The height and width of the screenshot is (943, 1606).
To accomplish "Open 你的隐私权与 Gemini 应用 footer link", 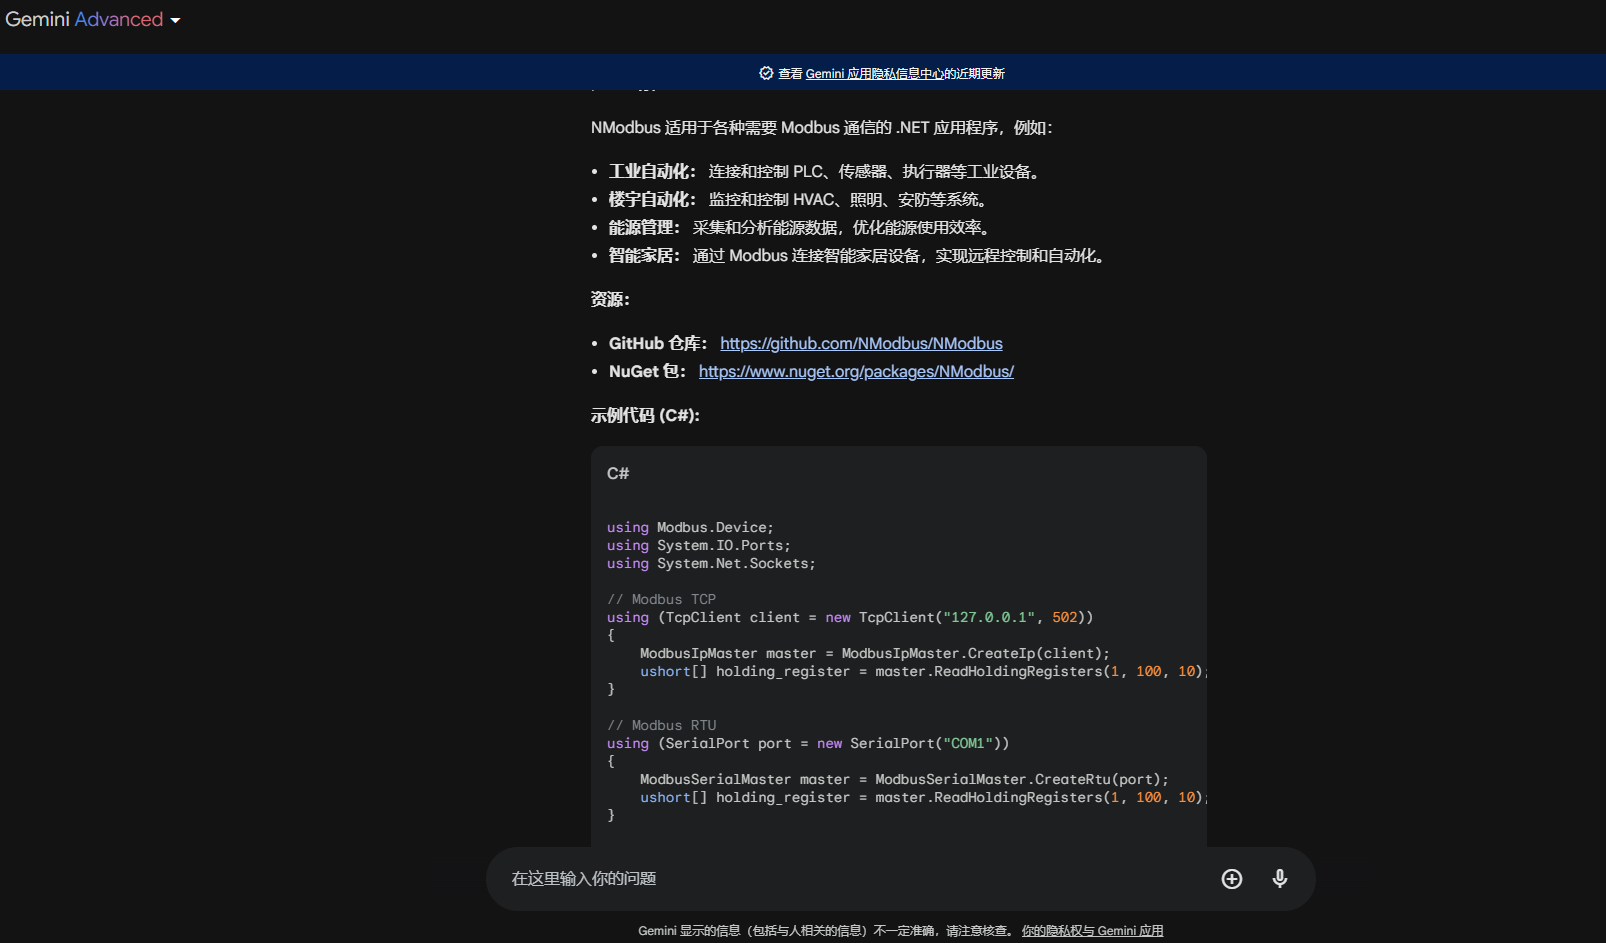I will 1092,931.
